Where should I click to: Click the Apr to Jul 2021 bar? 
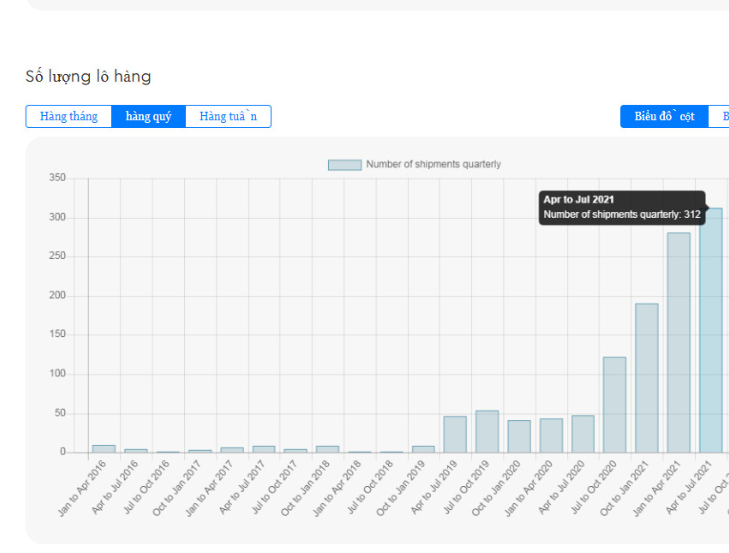click(710, 330)
